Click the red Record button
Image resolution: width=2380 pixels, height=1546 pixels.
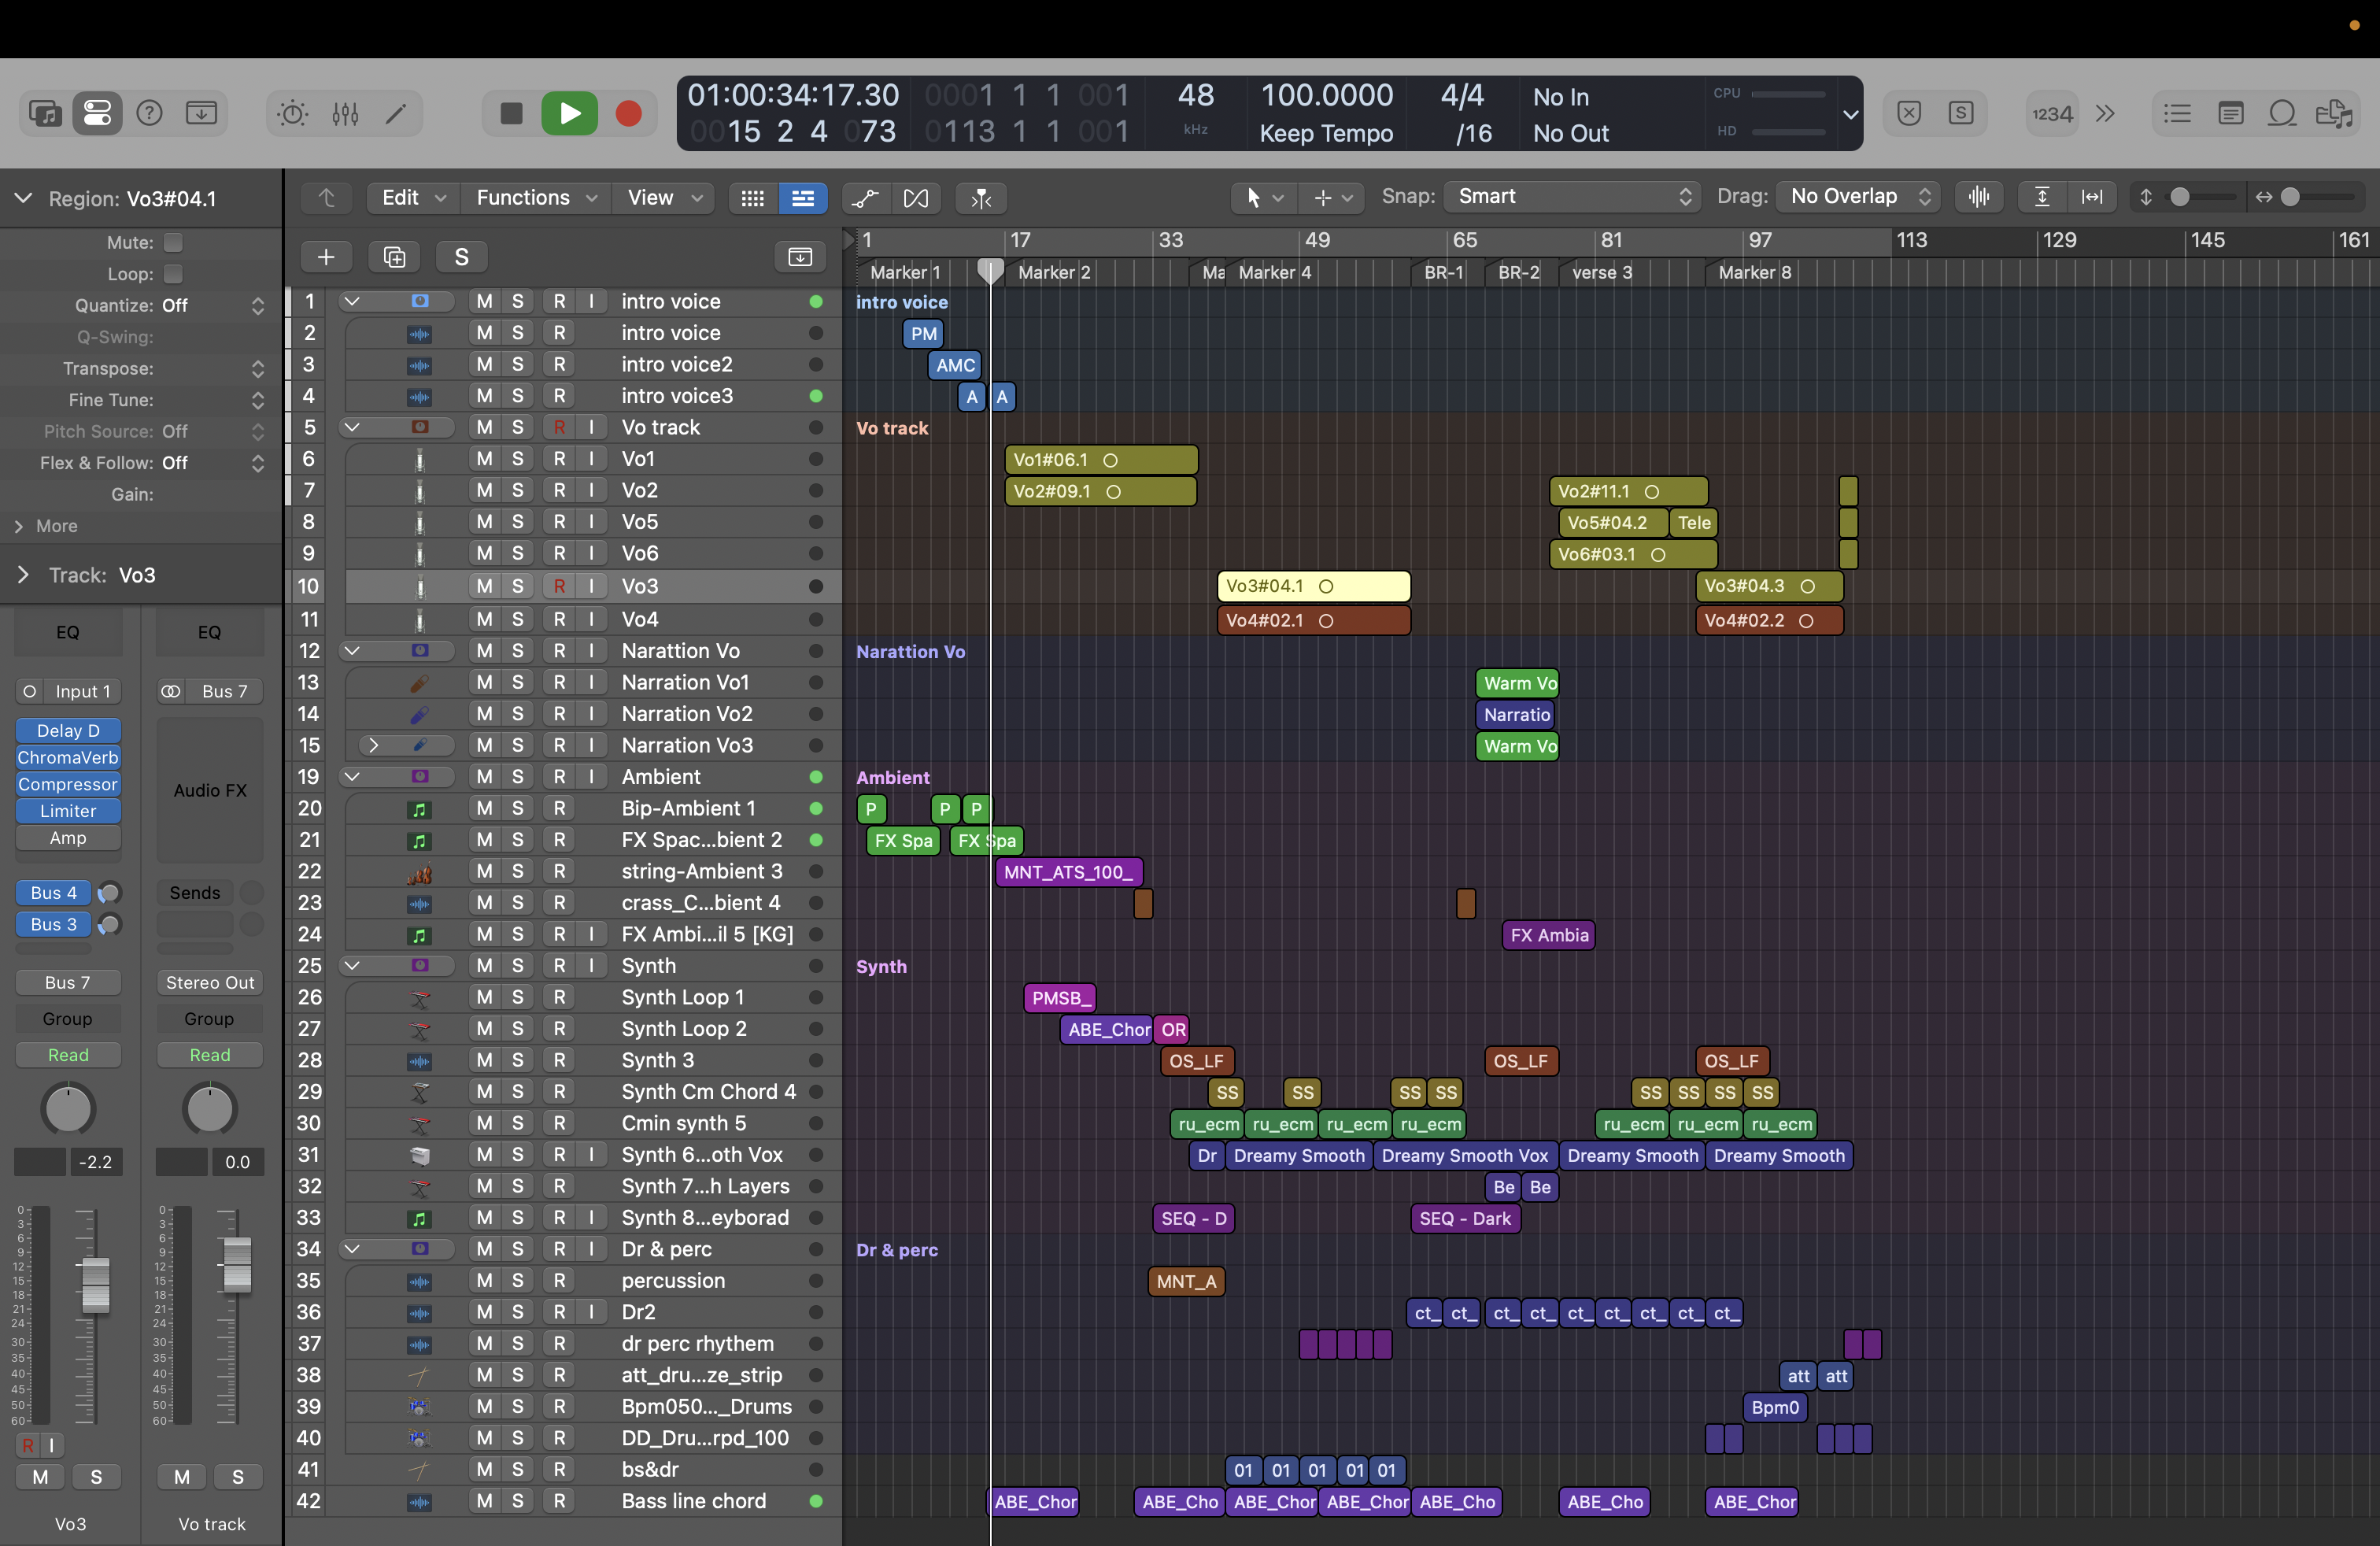[628, 113]
